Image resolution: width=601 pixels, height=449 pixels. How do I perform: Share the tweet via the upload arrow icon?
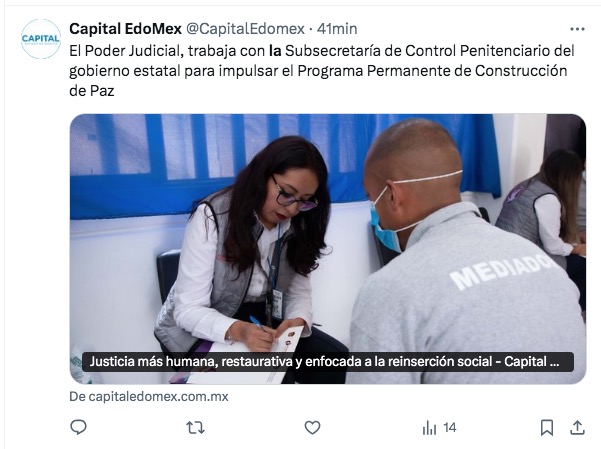577,427
